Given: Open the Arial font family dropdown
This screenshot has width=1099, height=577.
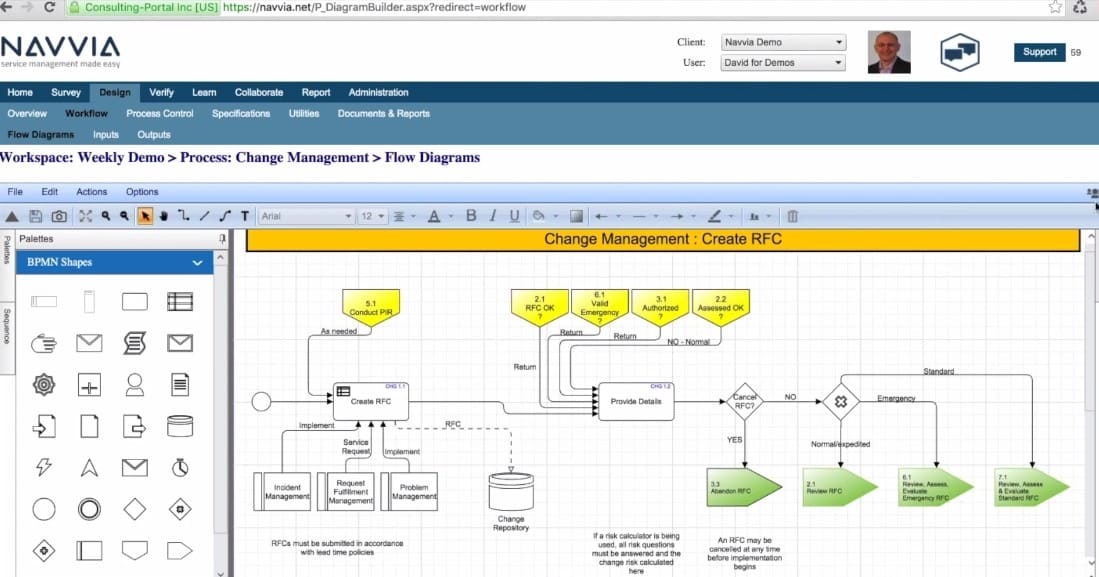Looking at the screenshot, I should pyautogui.click(x=305, y=216).
